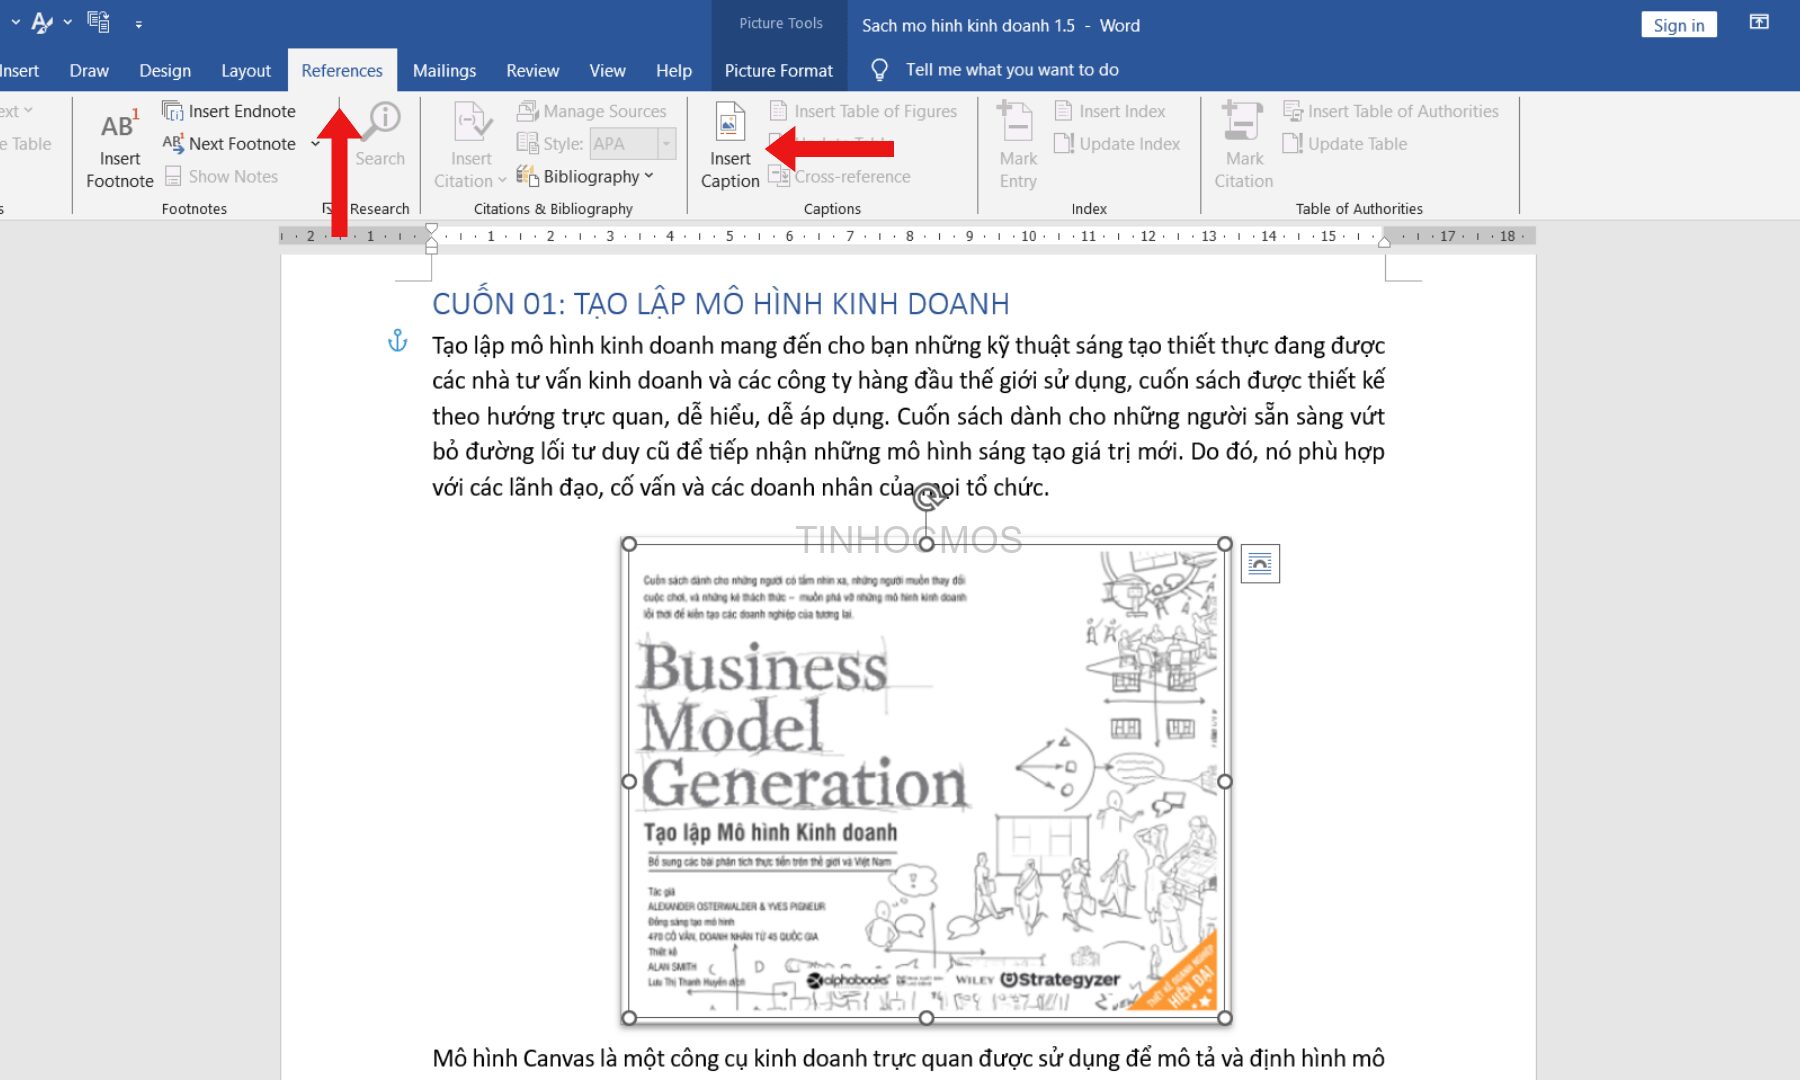
Task: Open the Help ribbon tab
Action: [x=674, y=70]
